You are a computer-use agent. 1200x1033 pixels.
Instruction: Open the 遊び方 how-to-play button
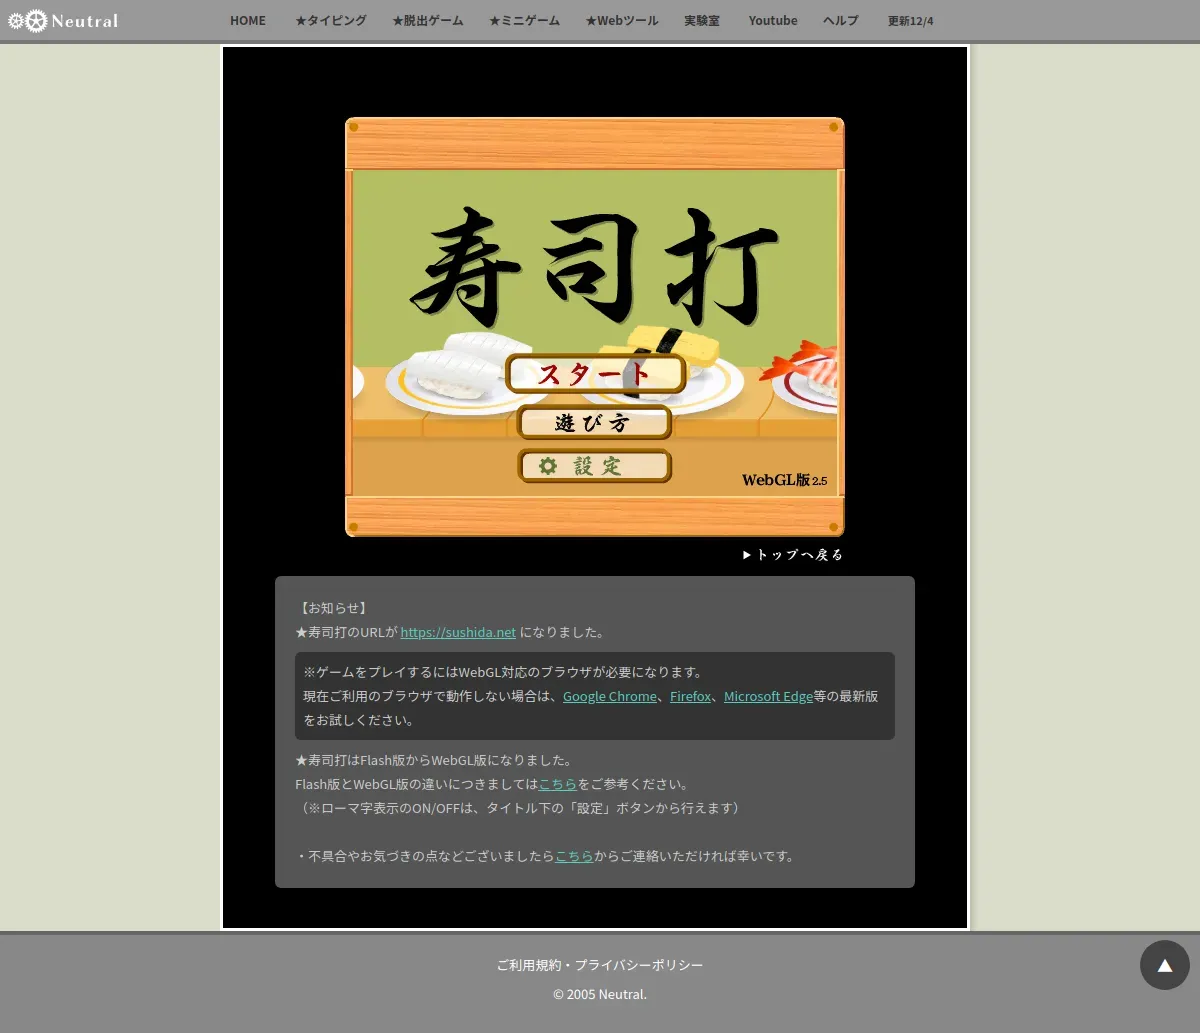tap(594, 423)
